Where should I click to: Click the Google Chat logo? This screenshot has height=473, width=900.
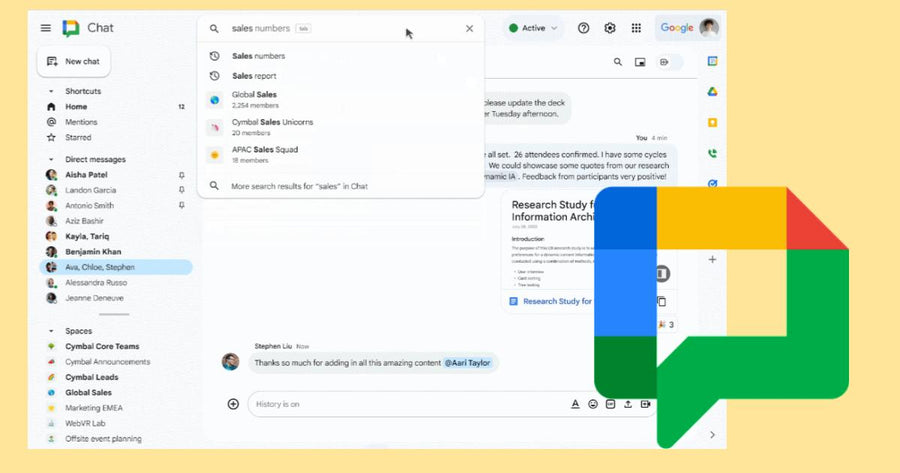tap(71, 28)
